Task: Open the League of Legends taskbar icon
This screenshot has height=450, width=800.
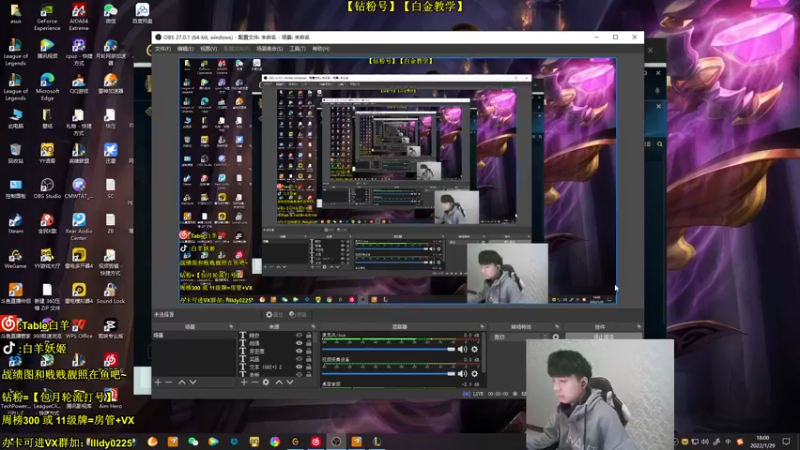Action: pos(377,441)
